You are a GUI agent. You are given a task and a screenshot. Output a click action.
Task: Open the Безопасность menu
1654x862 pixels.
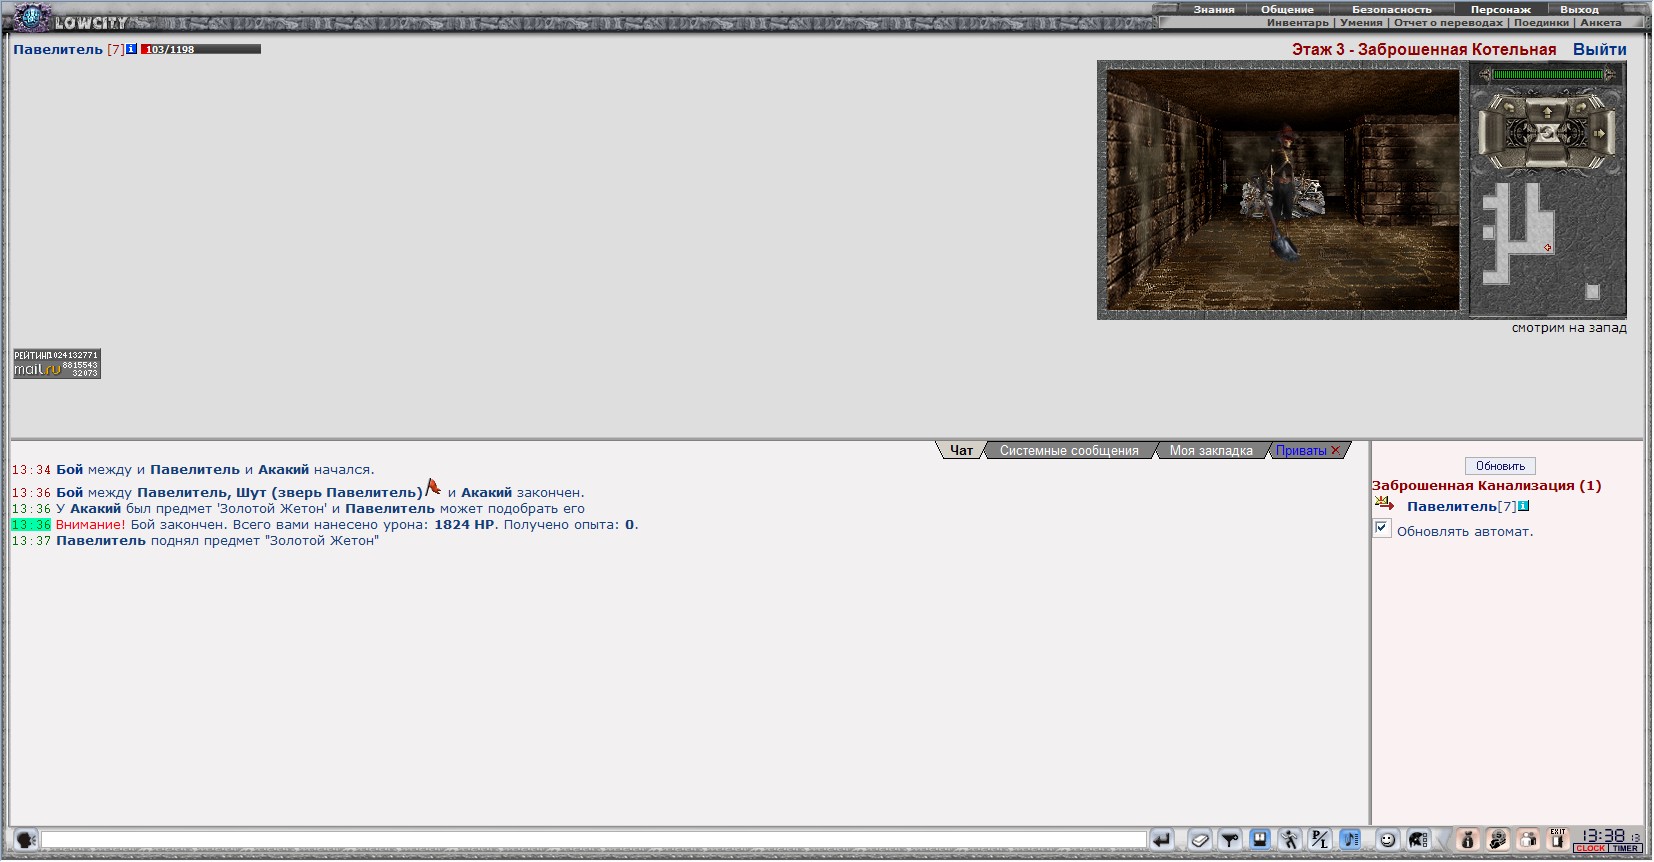pos(1392,9)
